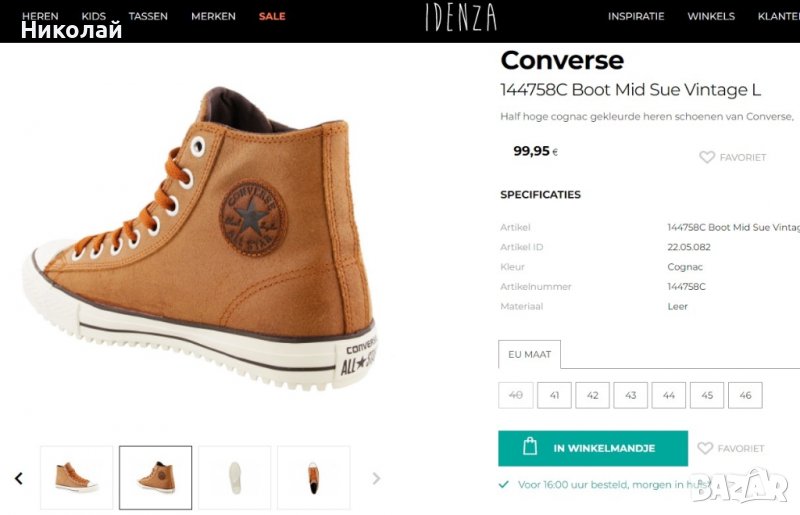Open the MERKEN menu
The height and width of the screenshot is (515, 800).
[x=213, y=16]
